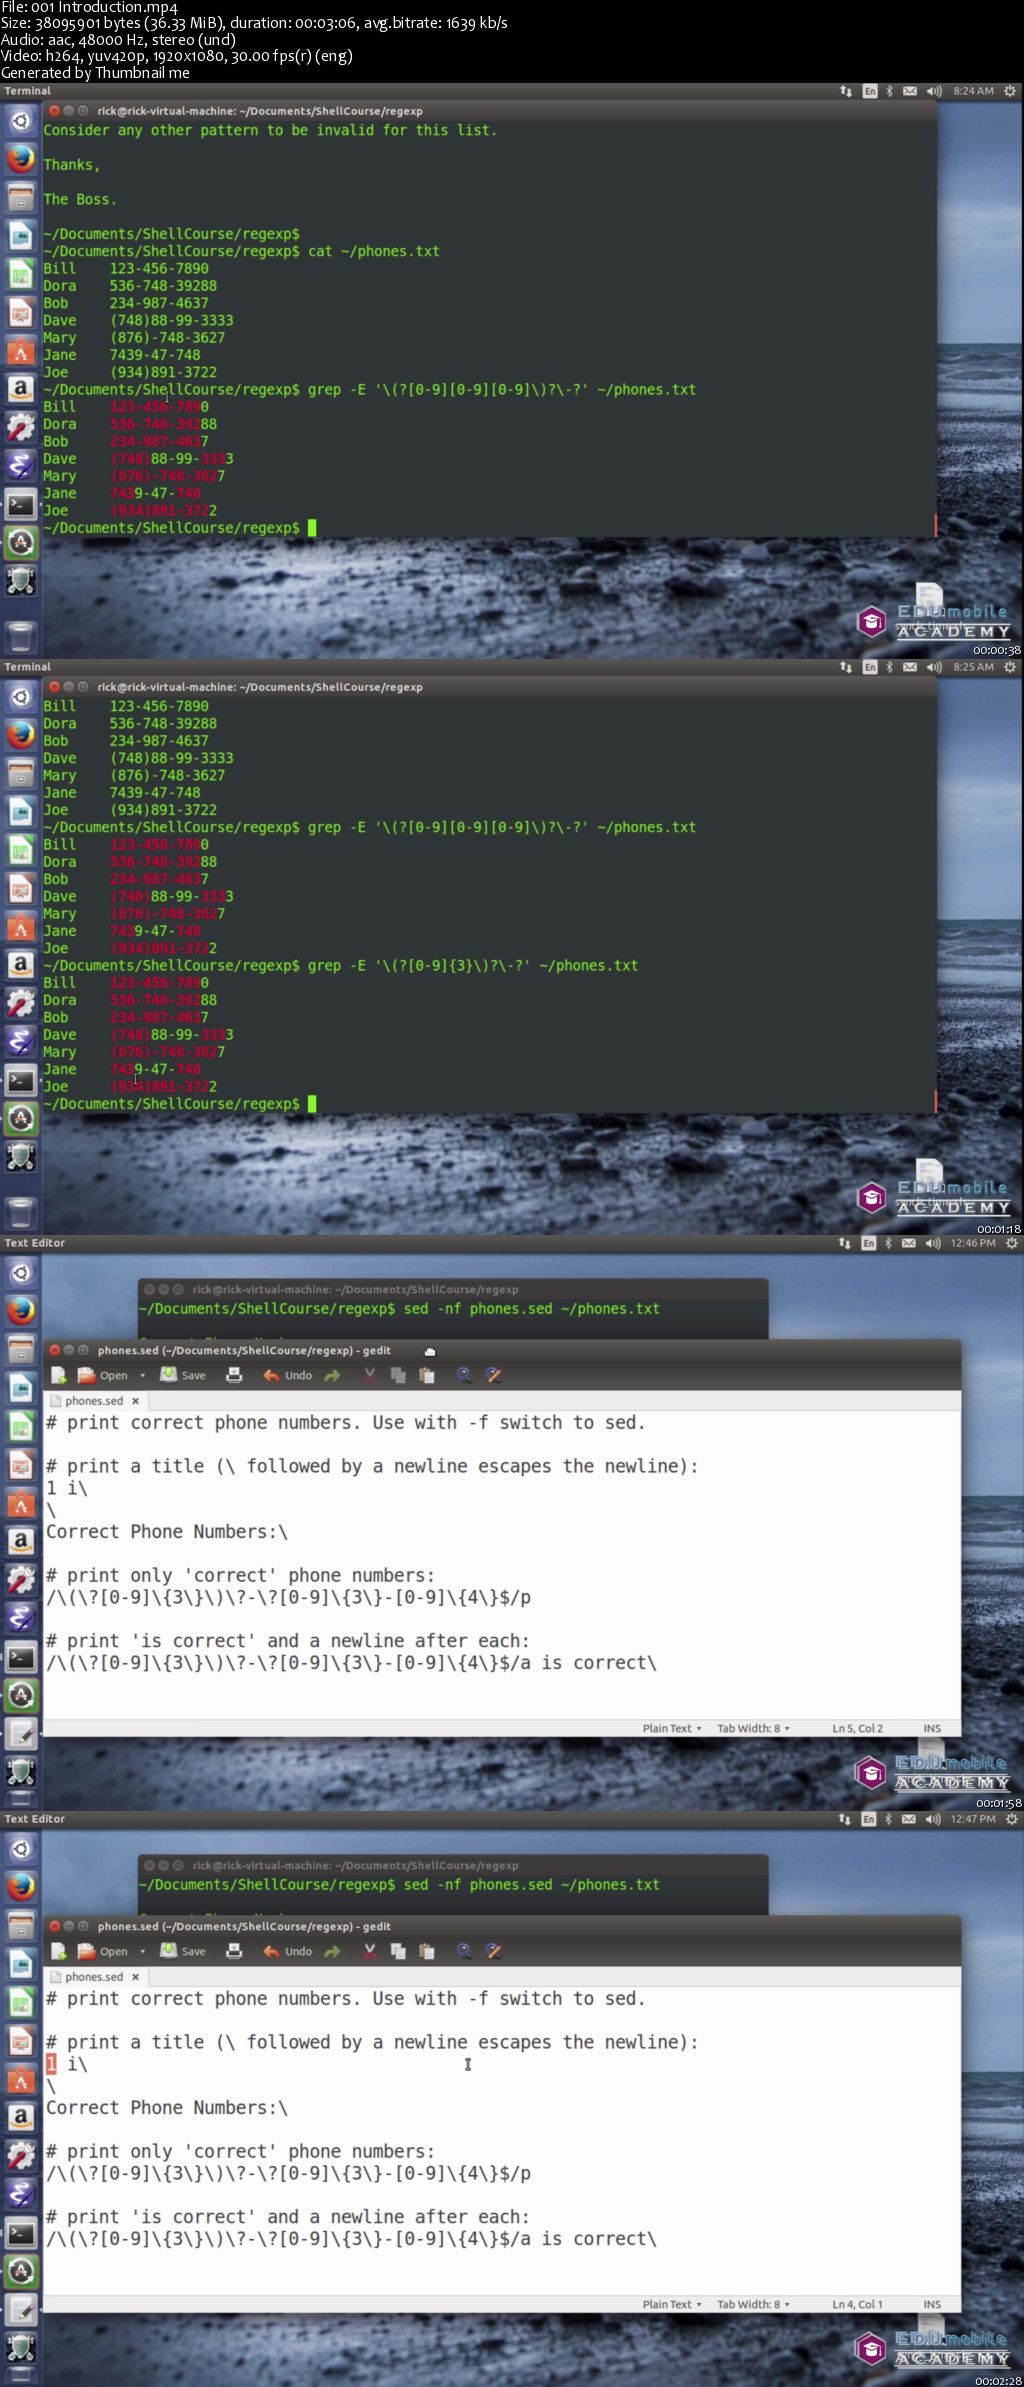Click Copy icon in 12:47 PM gedit toolbar
The image size is (1024, 2387).
coord(398,1951)
